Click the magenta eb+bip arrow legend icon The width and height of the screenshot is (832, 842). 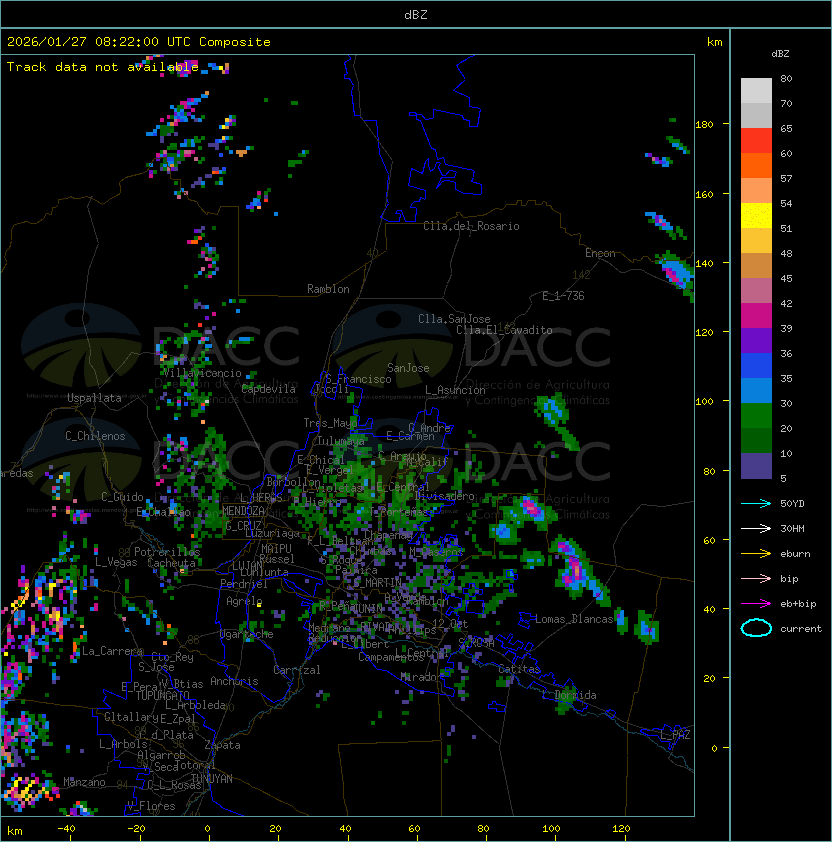coord(756,604)
